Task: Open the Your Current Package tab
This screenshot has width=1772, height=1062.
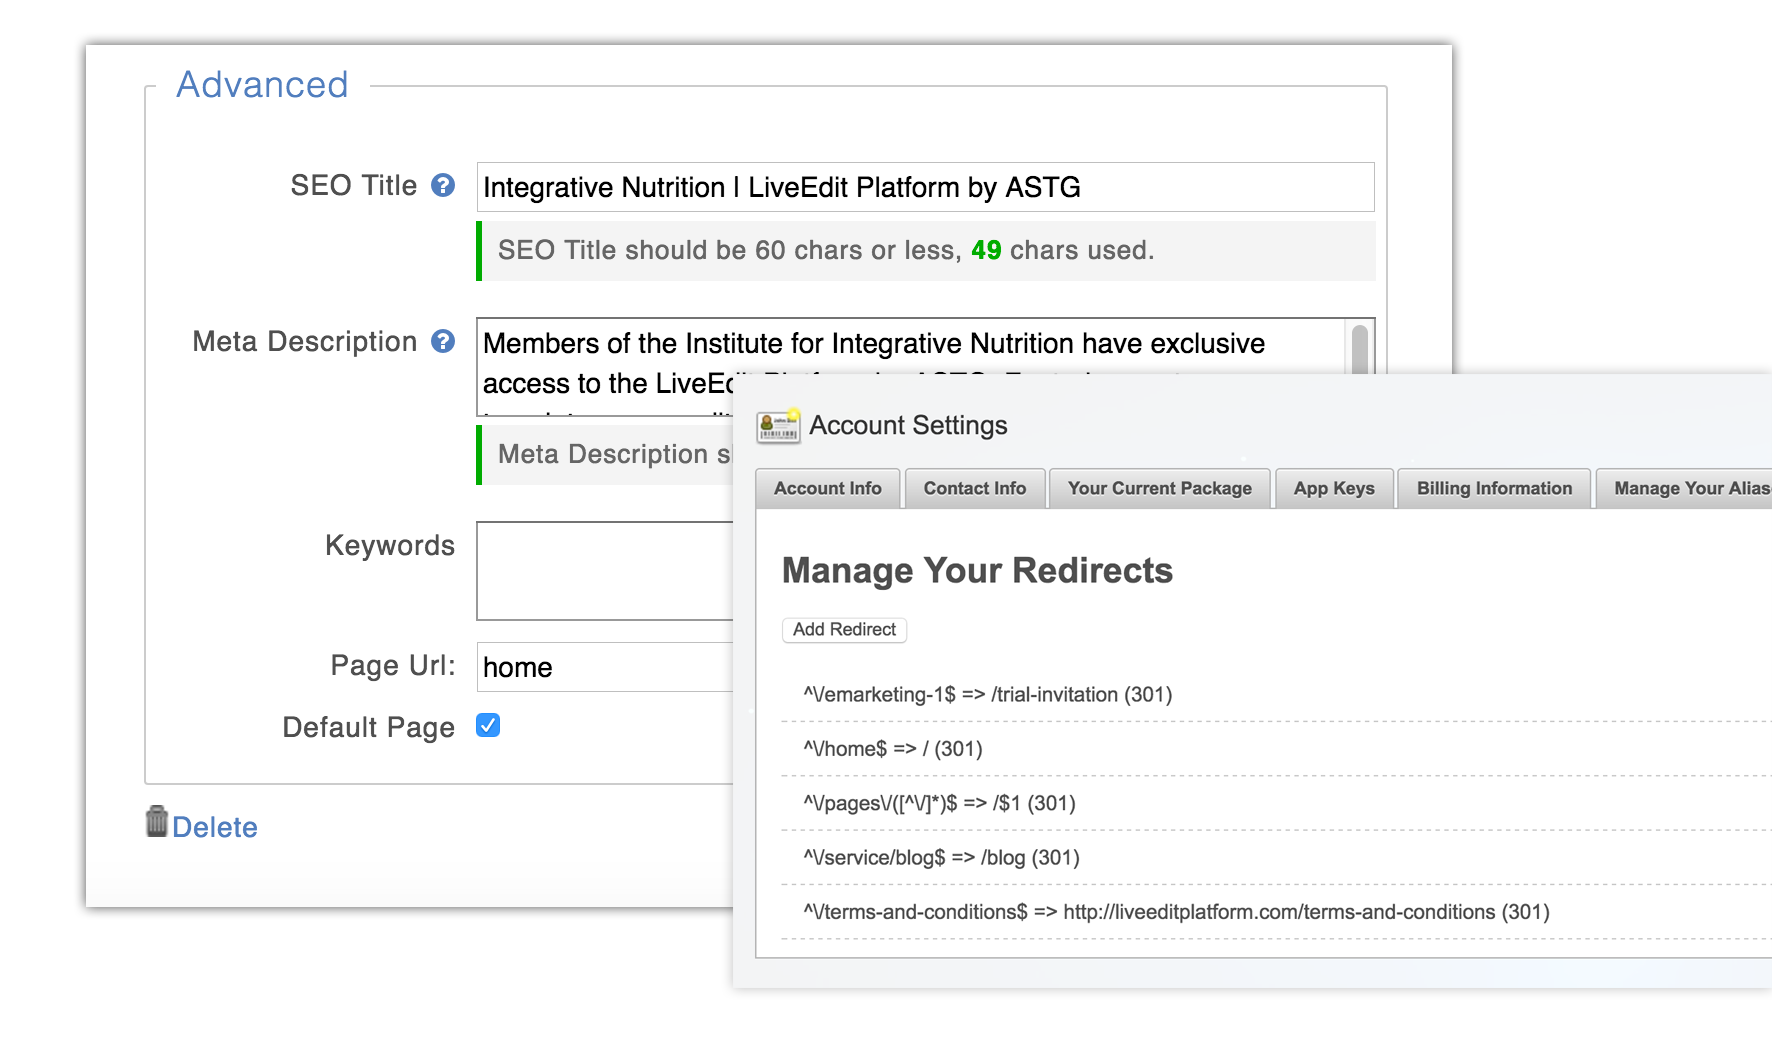Action: [x=1159, y=488]
